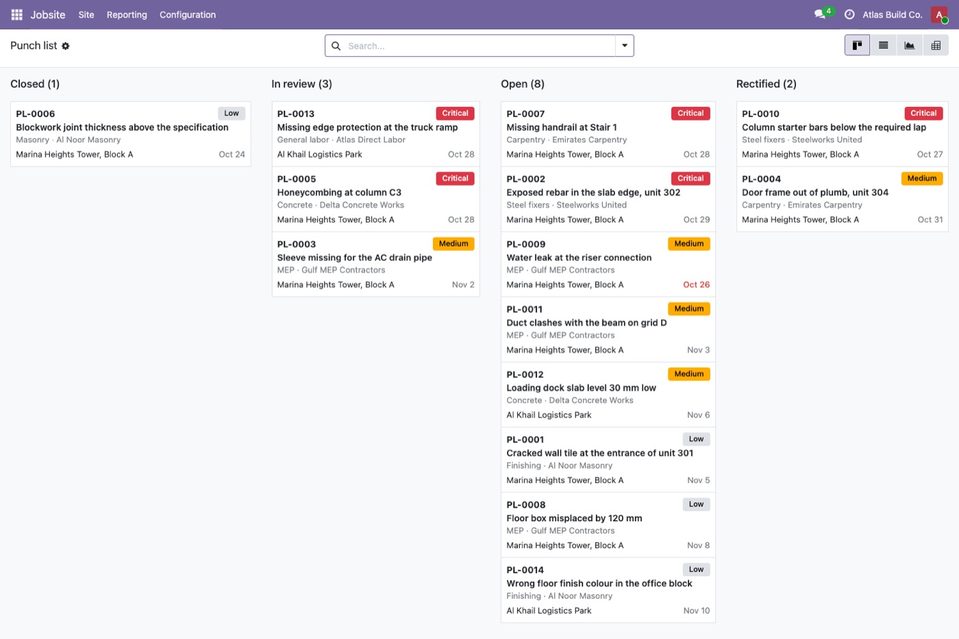Open the messages icon with 4 badge
The image size is (959, 639).
click(x=823, y=13)
